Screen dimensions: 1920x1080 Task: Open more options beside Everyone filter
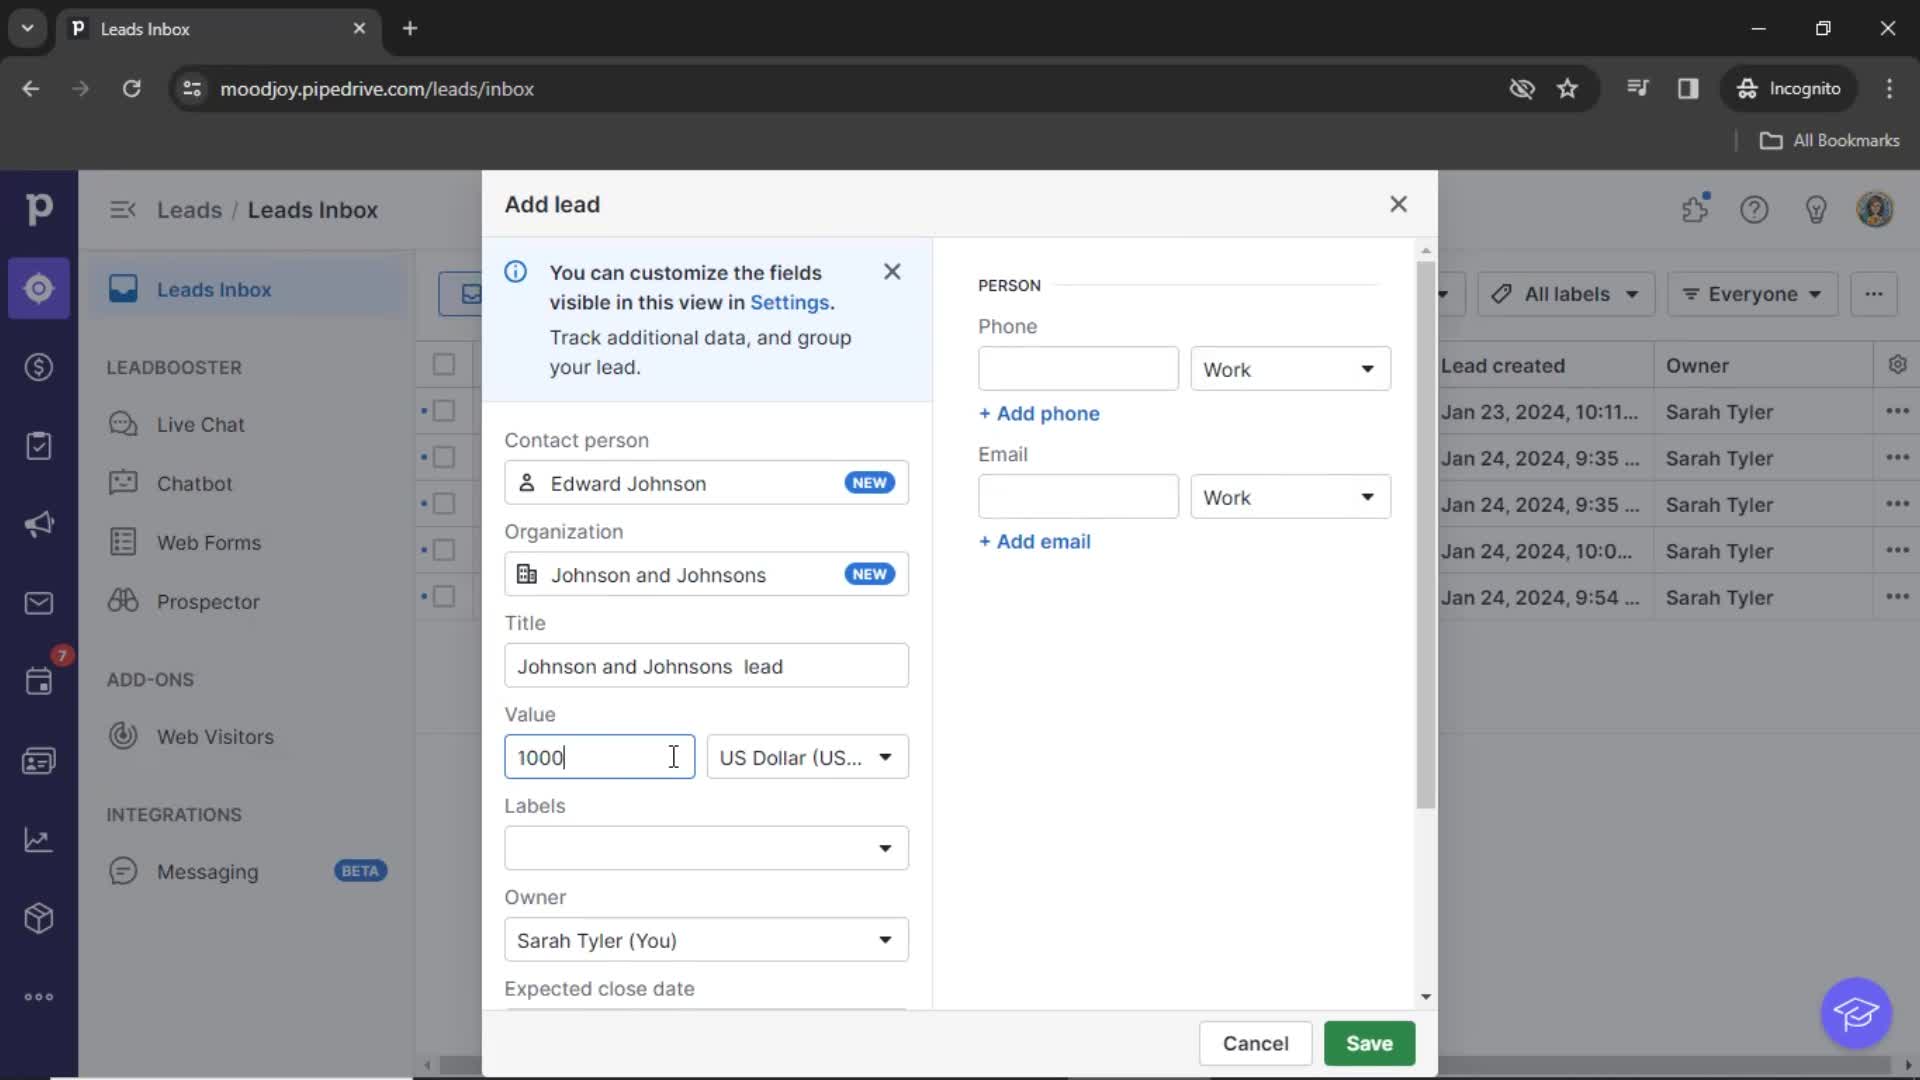[1874, 294]
